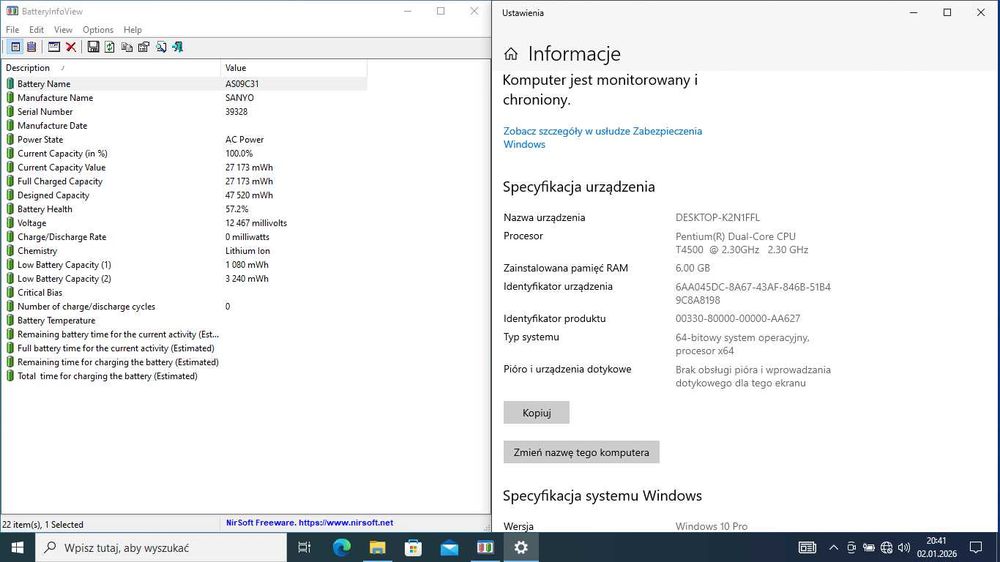
Task: Open Microsoft Store from the taskbar
Action: (413, 547)
